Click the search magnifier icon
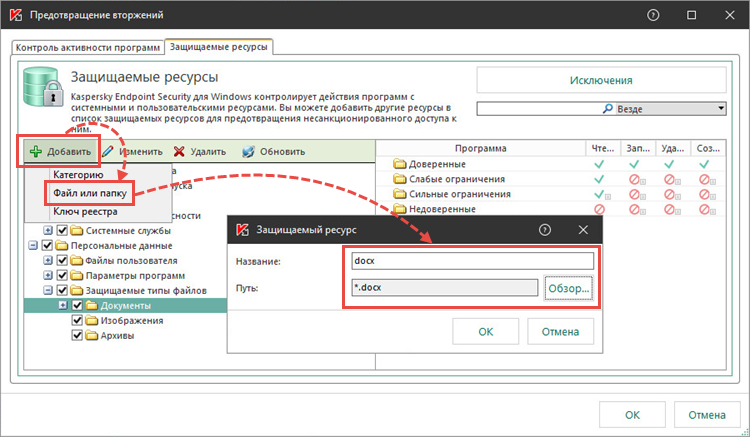The image size is (750, 437). pyautogui.click(x=608, y=109)
